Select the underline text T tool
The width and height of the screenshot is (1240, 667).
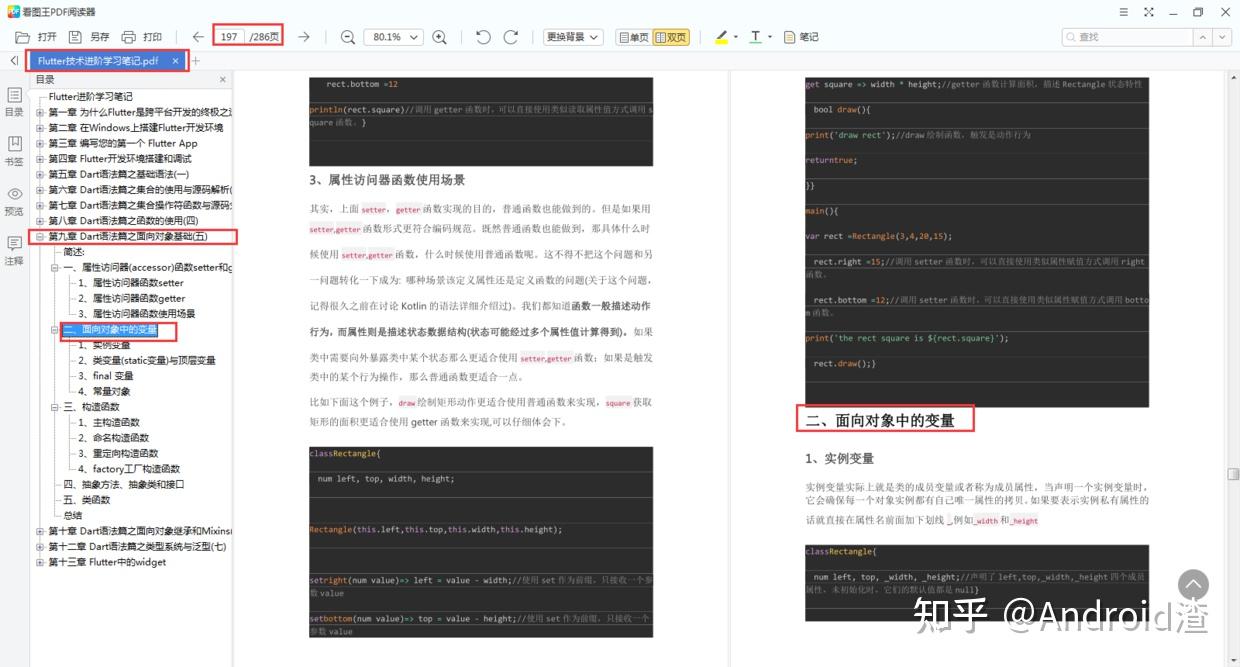pyautogui.click(x=755, y=37)
